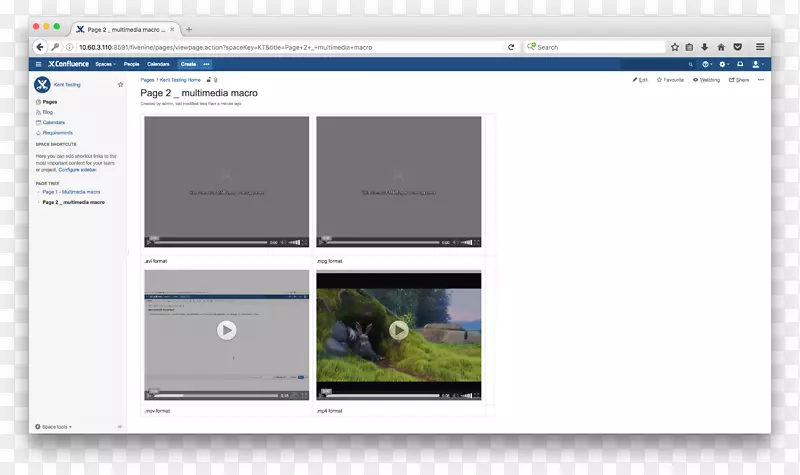800x475 pixels.
Task: Click the Confluence logo in header
Action: coord(67,64)
